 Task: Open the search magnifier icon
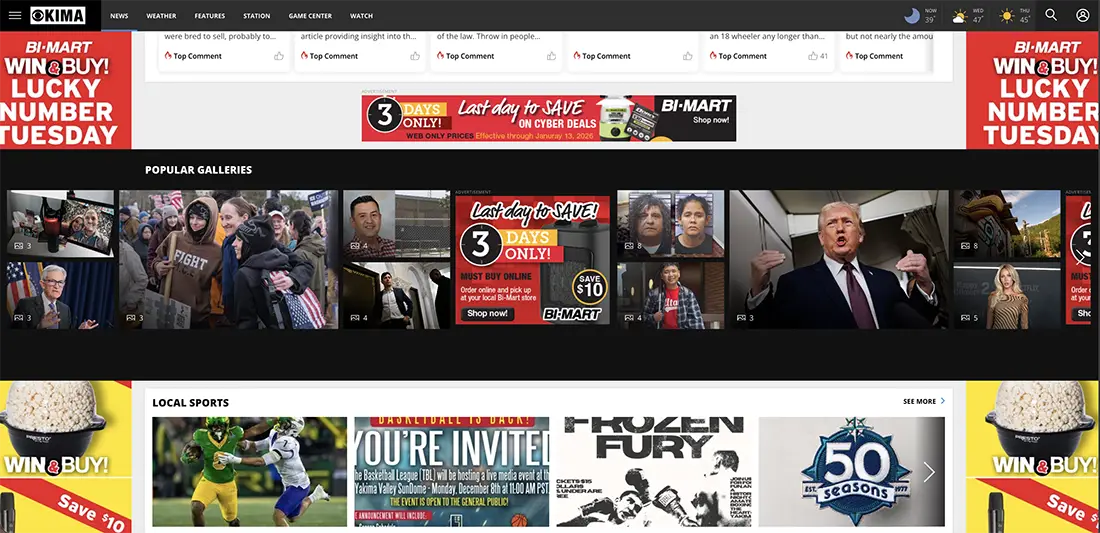click(x=1051, y=15)
